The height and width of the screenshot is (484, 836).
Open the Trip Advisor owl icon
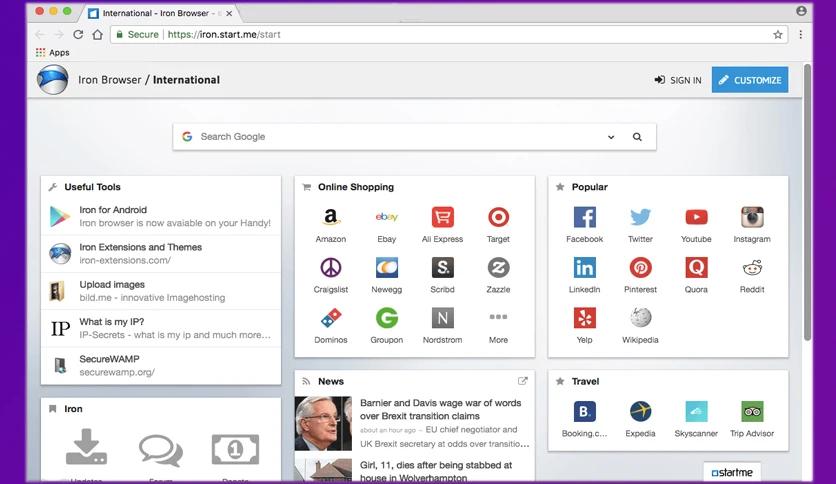point(752,412)
